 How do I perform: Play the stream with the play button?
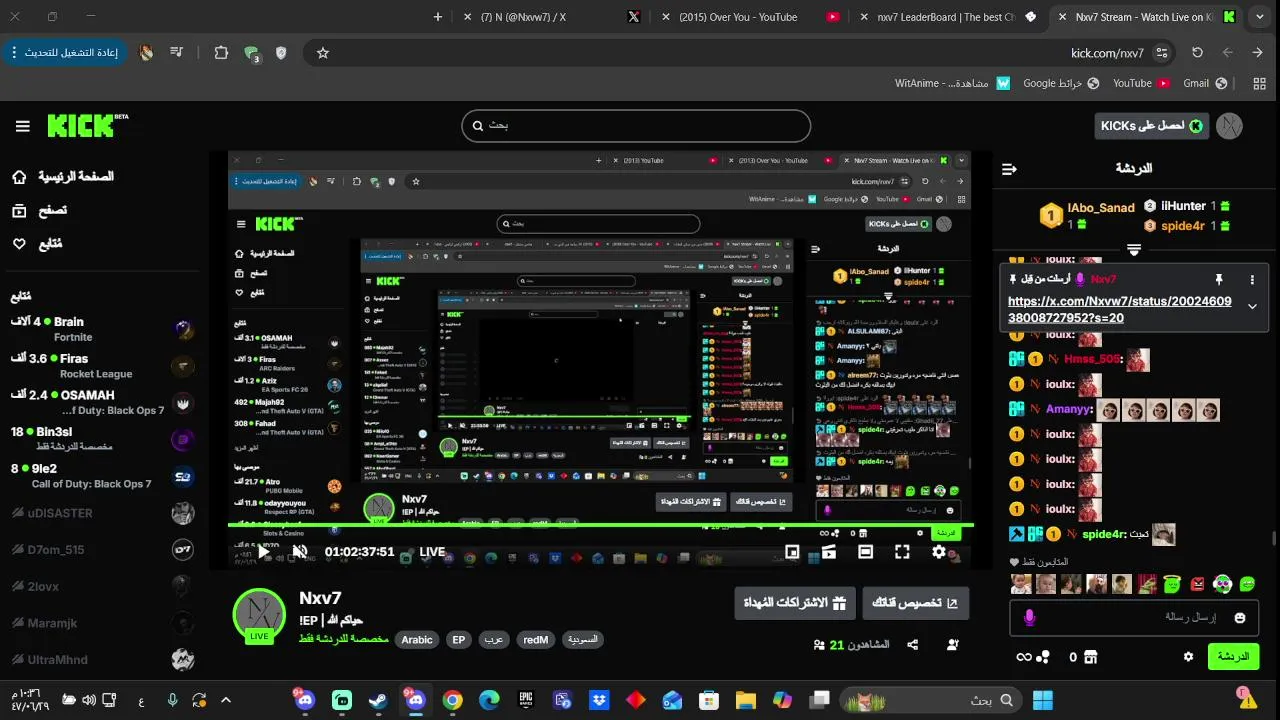[264, 551]
